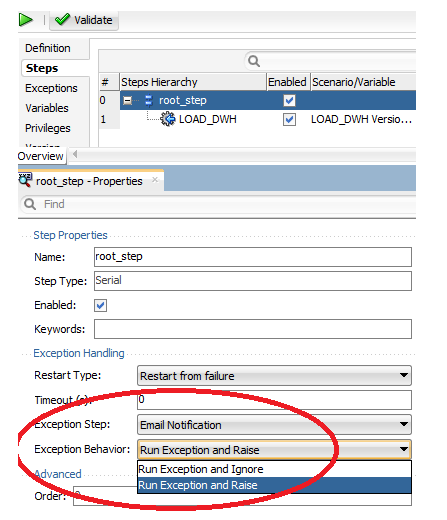Click the Overview tab
Image resolution: width=447 pixels, height=520 pixels.
(x=42, y=156)
